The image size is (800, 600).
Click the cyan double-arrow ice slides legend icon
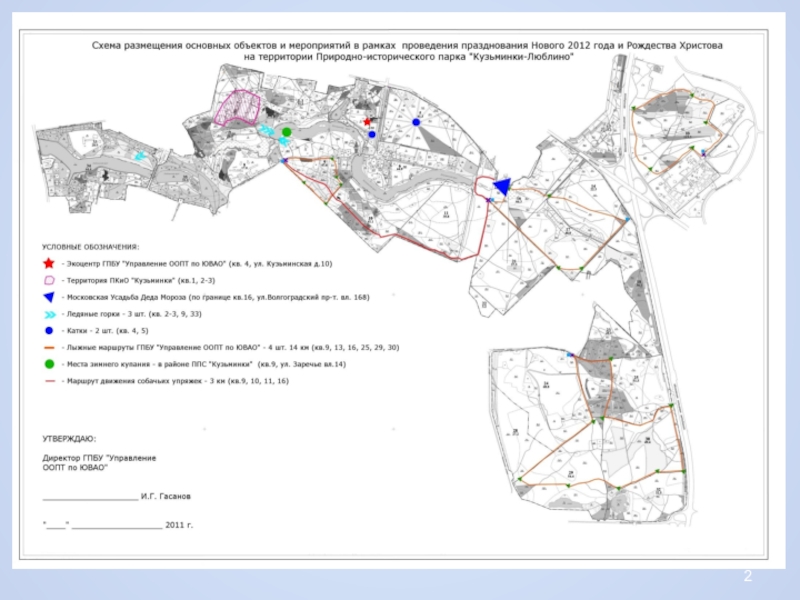[x=48, y=314]
